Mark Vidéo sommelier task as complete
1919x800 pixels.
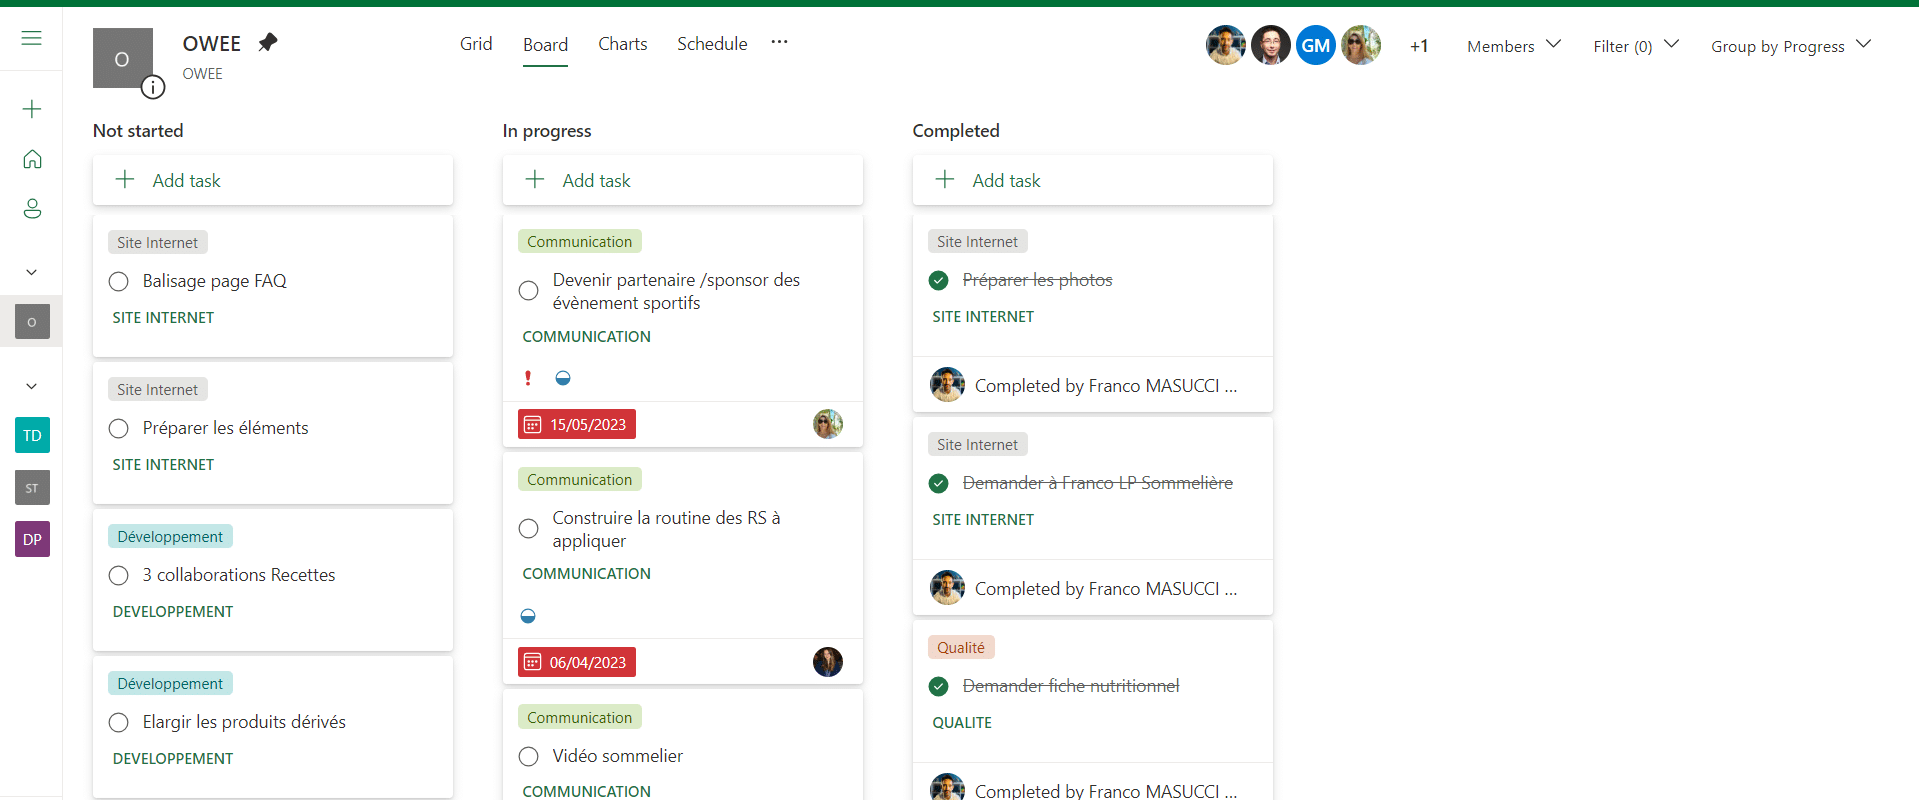(x=529, y=757)
